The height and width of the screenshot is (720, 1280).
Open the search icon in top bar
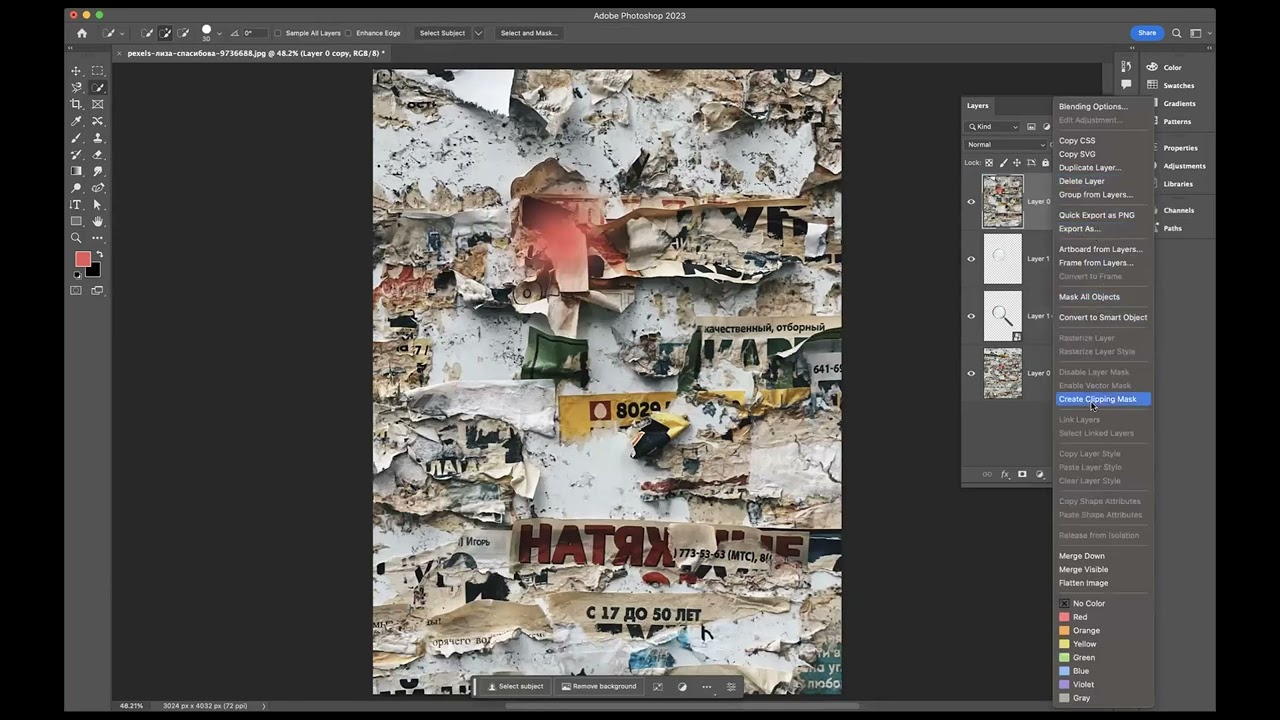click(x=1177, y=33)
